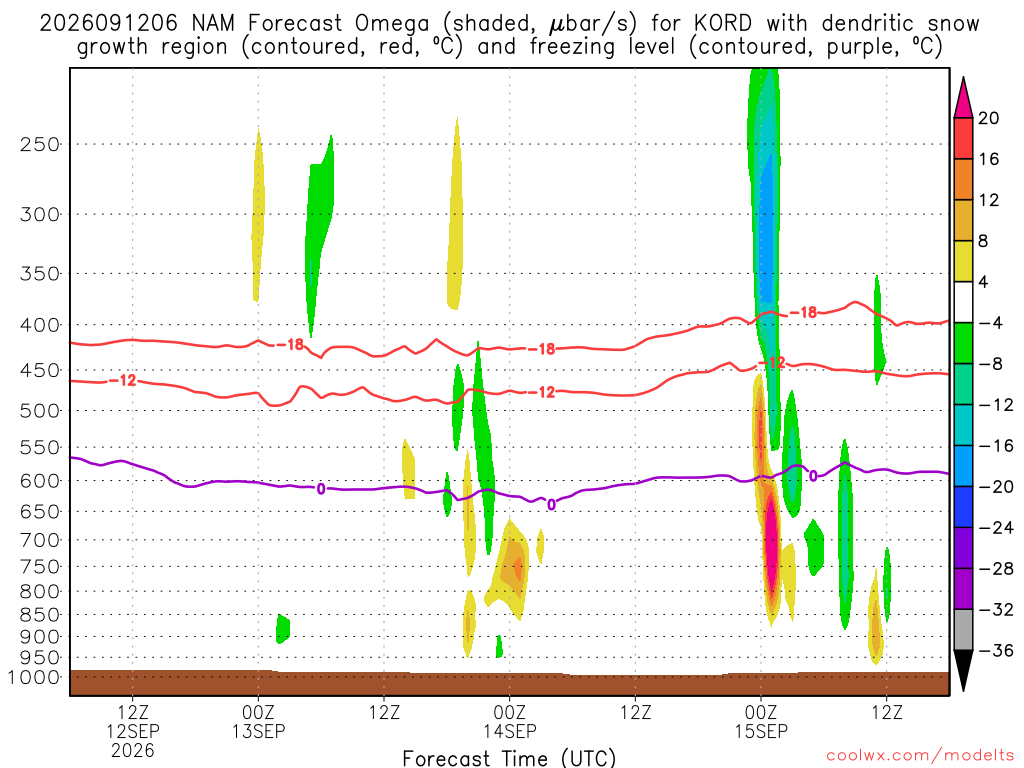Click the 00Z 14SEP time axis label
This screenshot has width=1024, height=768.
point(509,722)
